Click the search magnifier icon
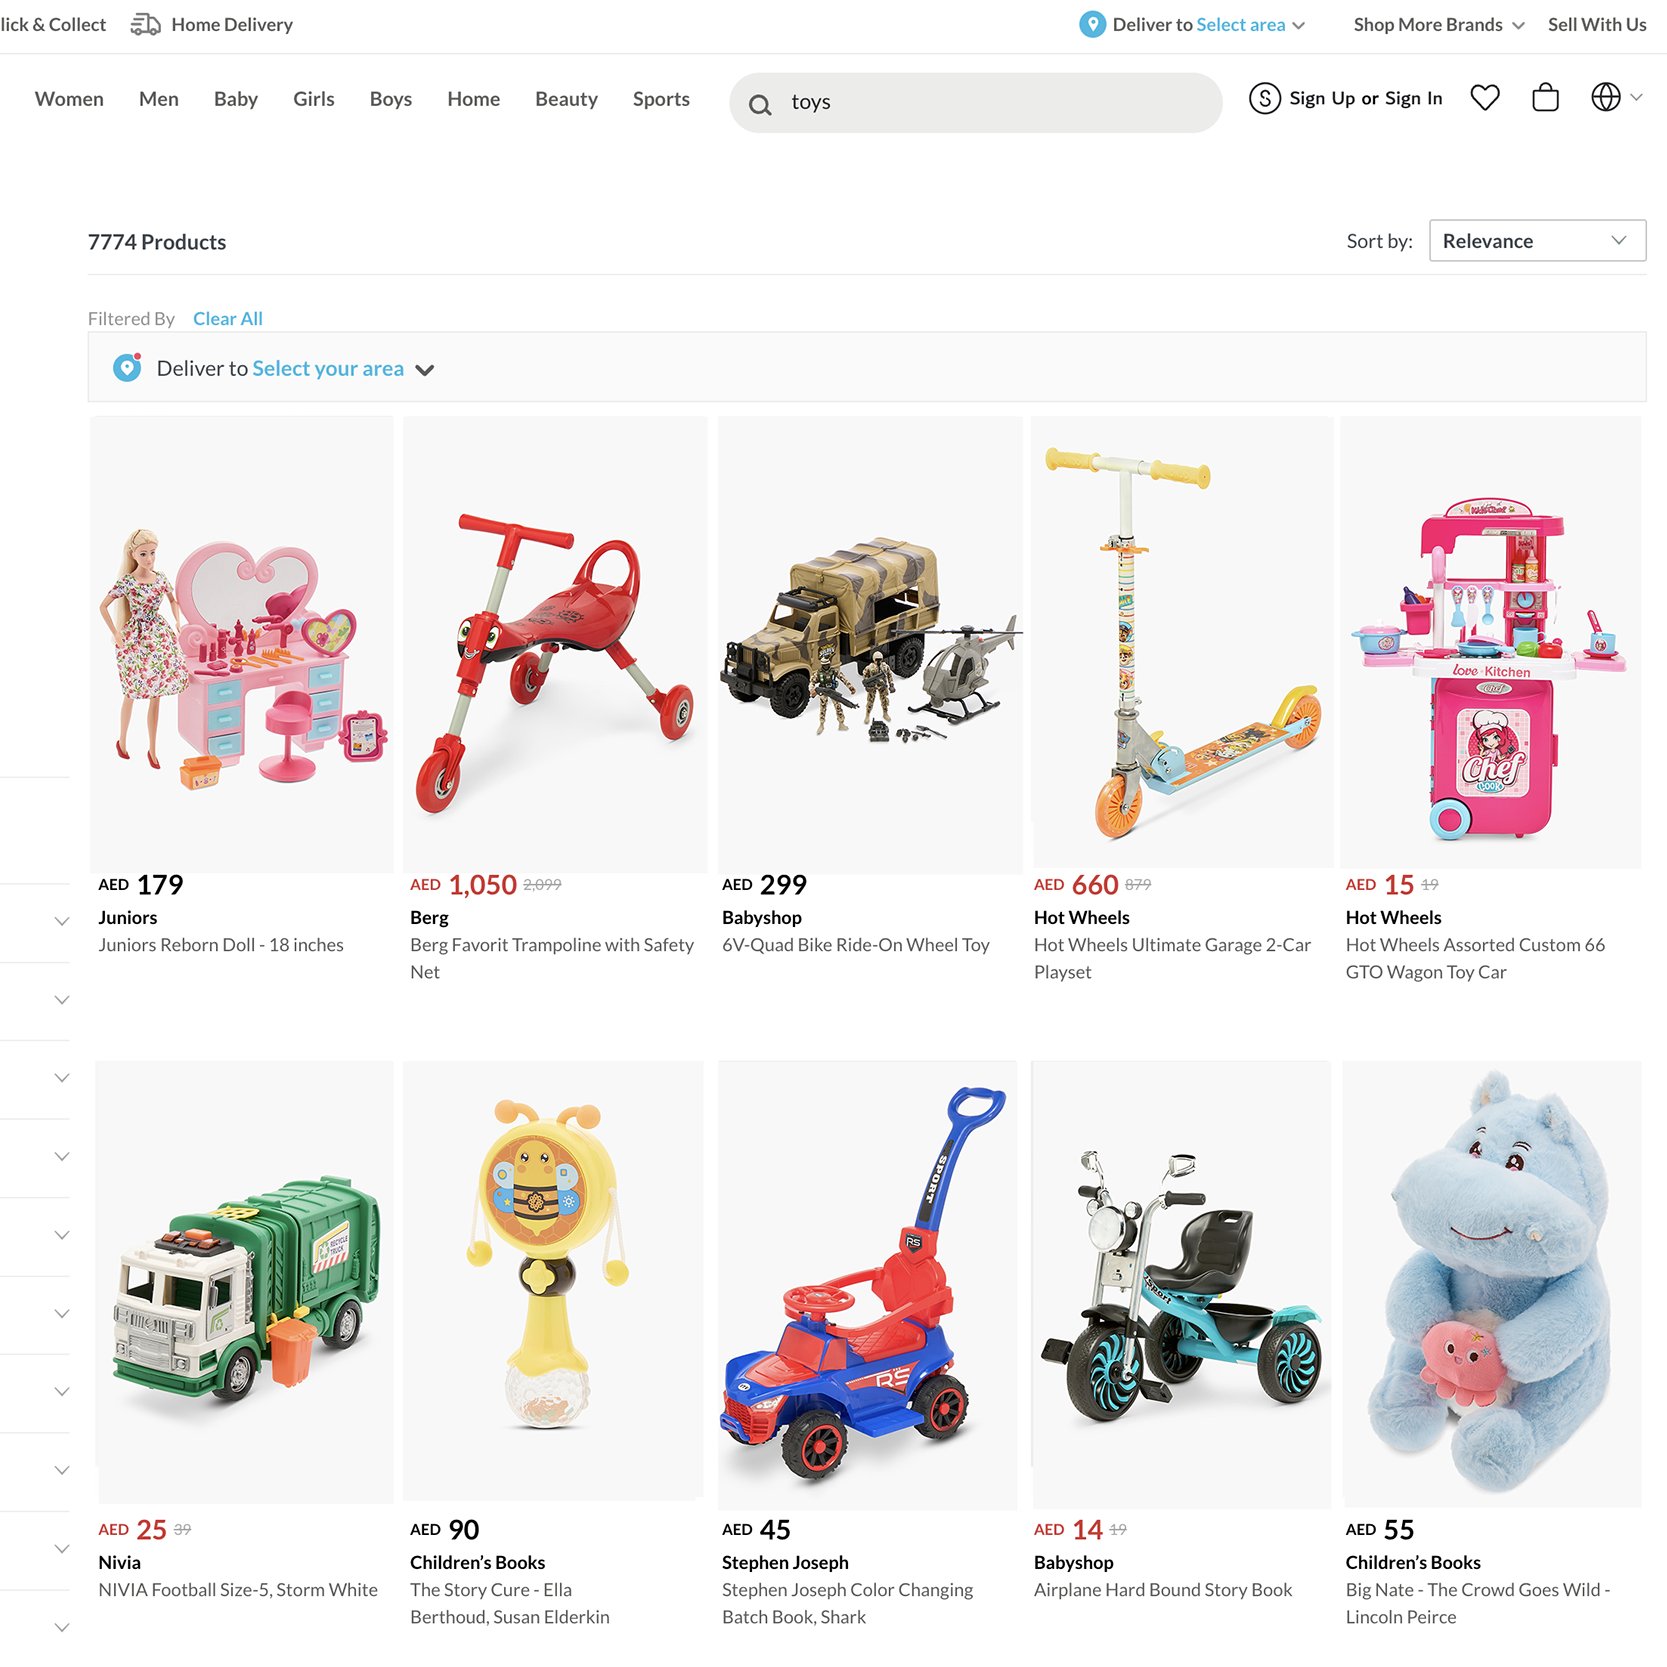 [760, 104]
